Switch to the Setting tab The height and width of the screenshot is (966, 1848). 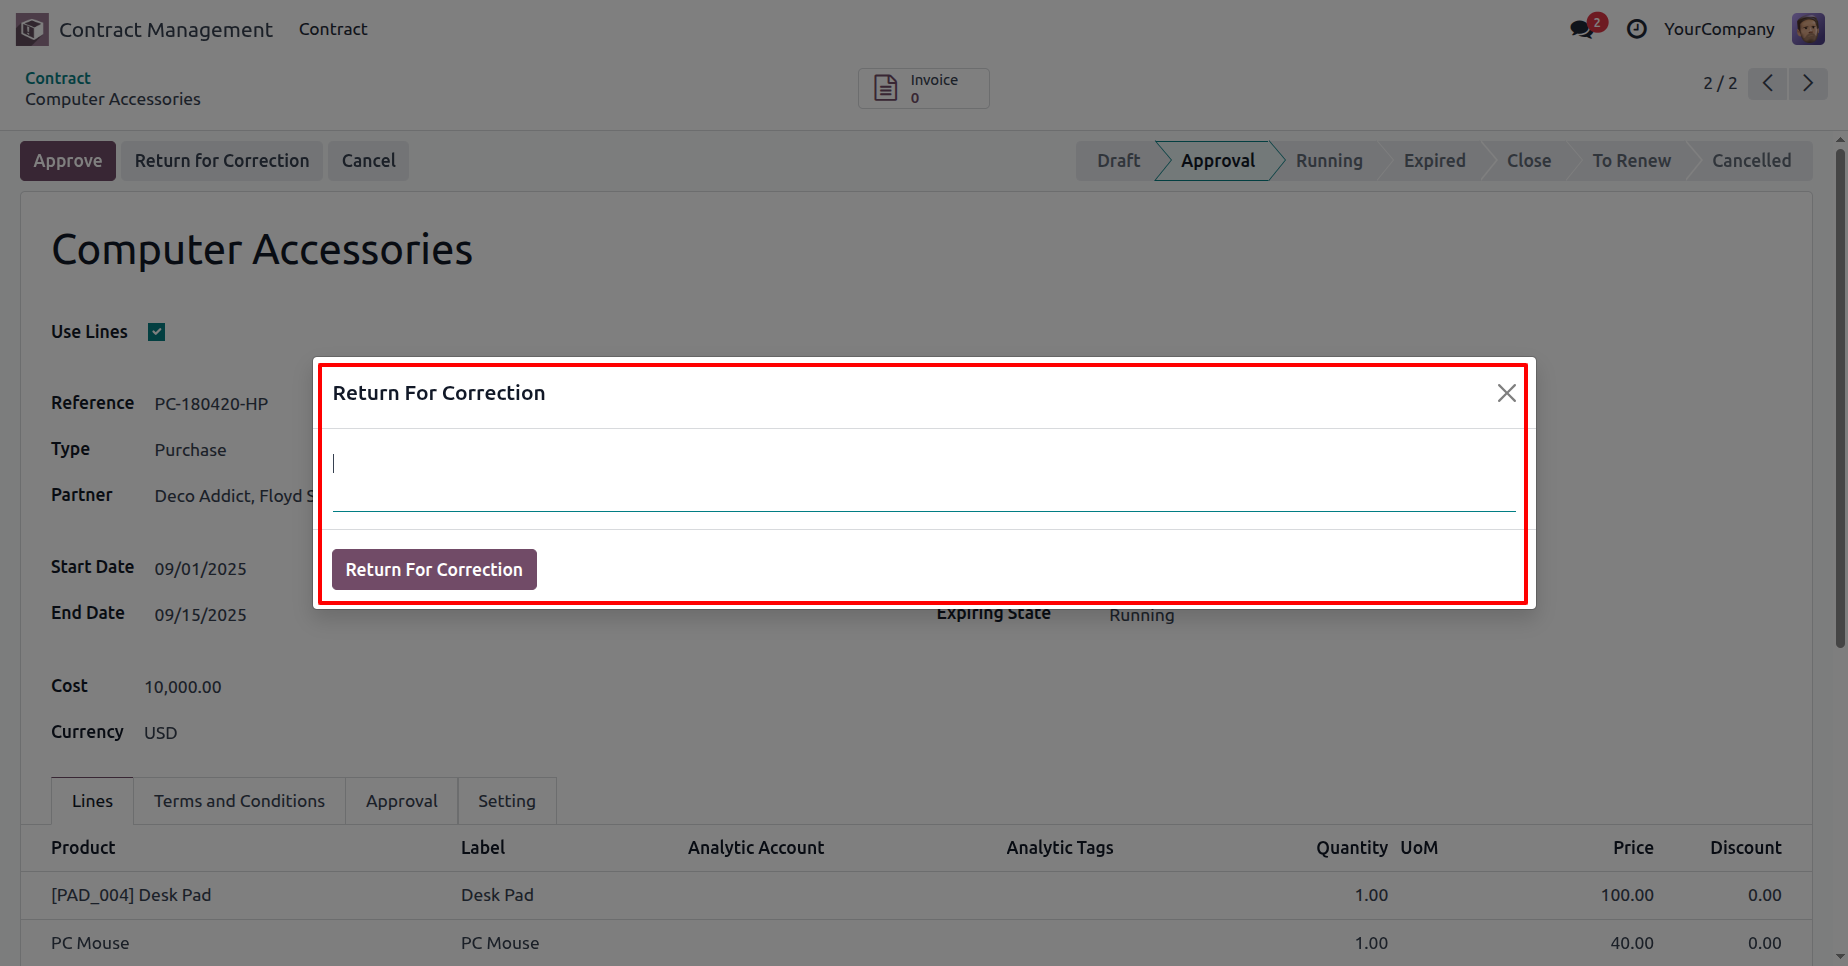point(506,801)
